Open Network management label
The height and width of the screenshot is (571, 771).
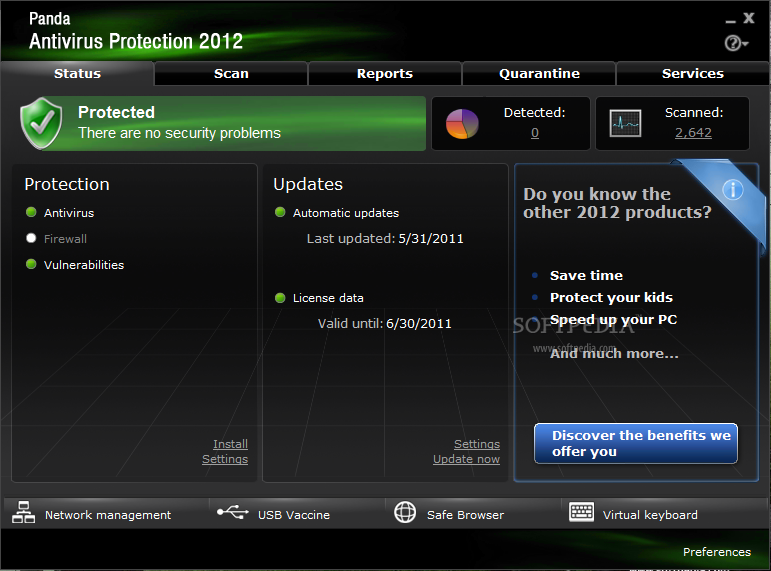coord(108,515)
